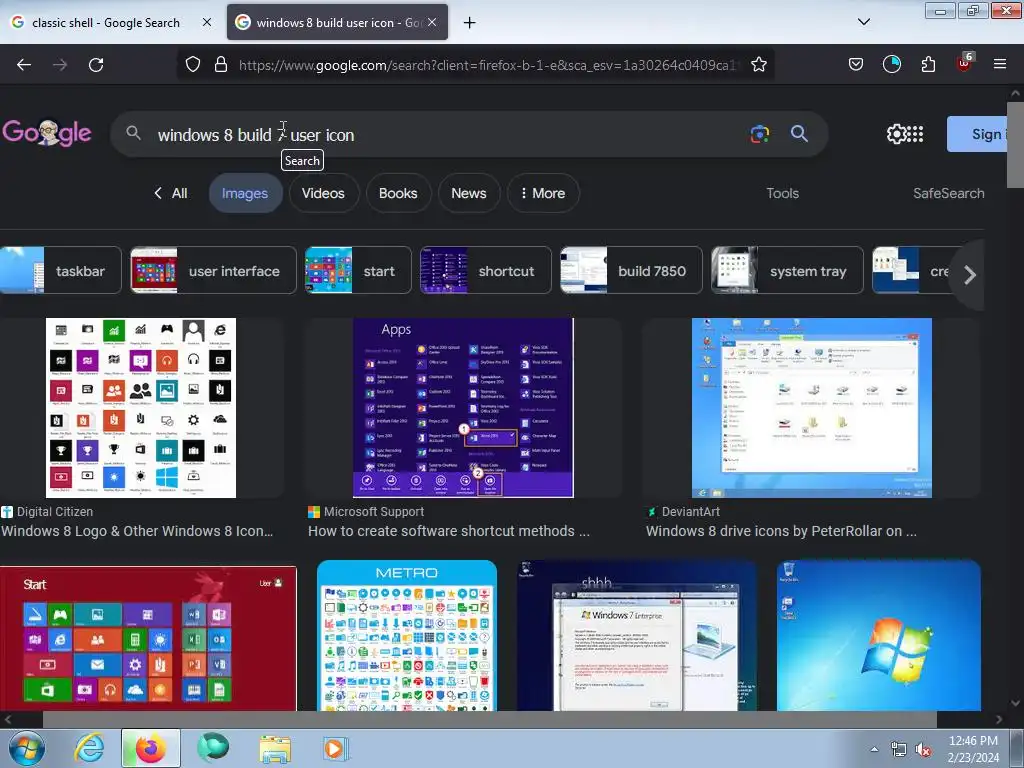Select the build 7850 suggestion chip
This screenshot has height=768, width=1024.
tap(631, 270)
